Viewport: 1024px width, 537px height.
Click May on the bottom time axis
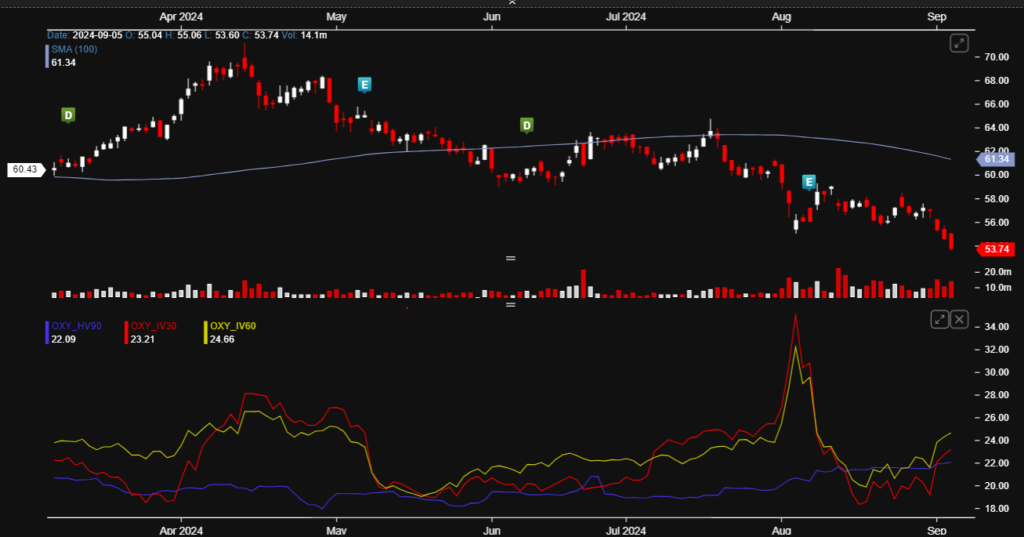tap(336, 530)
